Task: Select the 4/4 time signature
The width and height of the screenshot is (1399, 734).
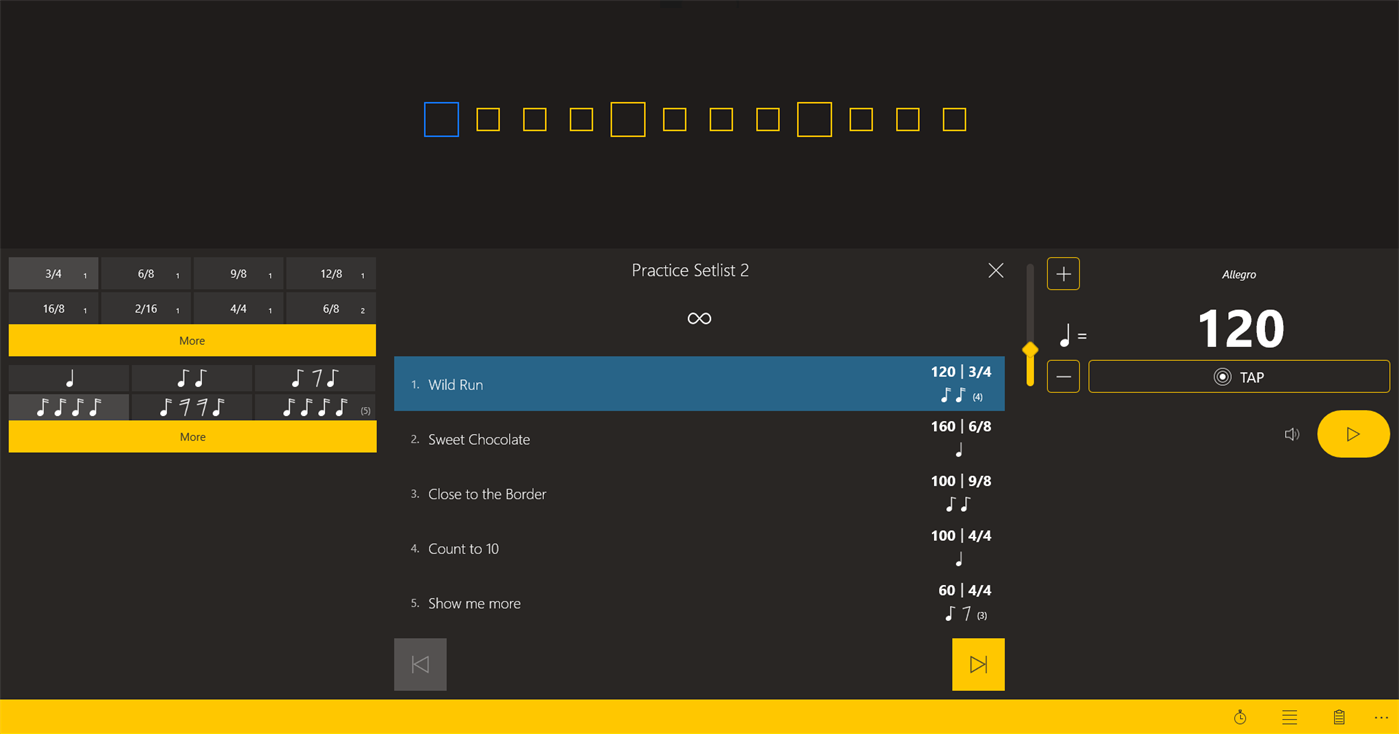Action: pos(238,308)
